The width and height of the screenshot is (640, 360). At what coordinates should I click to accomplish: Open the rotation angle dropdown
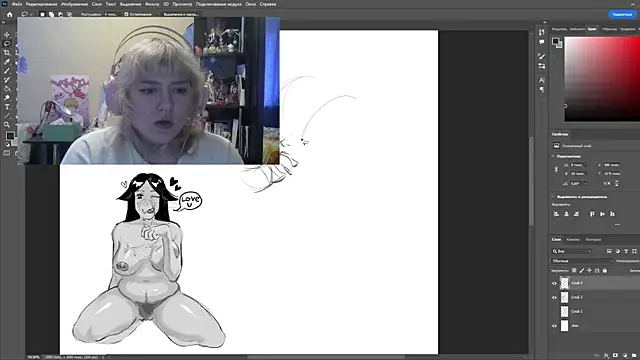tap(586, 184)
